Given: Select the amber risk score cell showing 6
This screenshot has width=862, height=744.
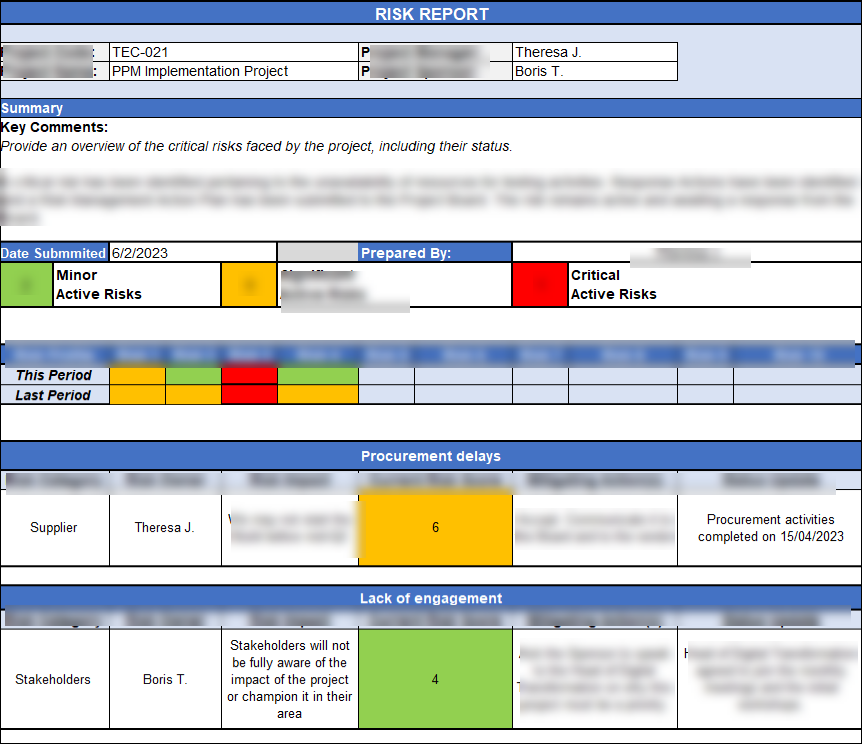Looking at the screenshot, I should [435, 528].
